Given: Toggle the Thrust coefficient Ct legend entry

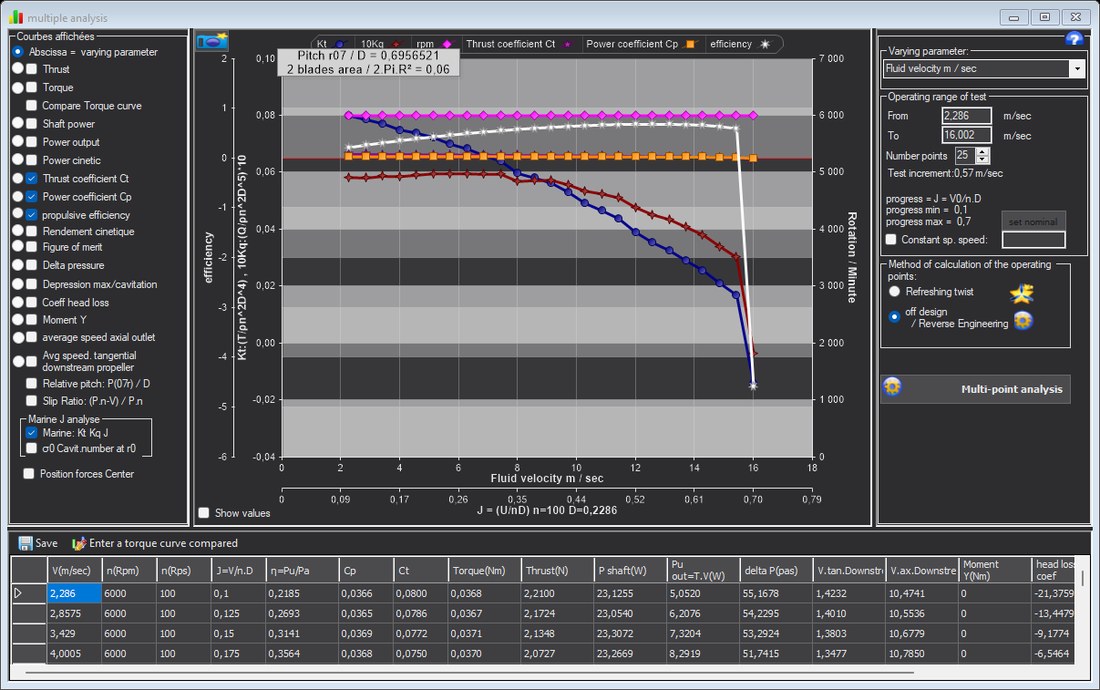Looking at the screenshot, I should point(518,44).
